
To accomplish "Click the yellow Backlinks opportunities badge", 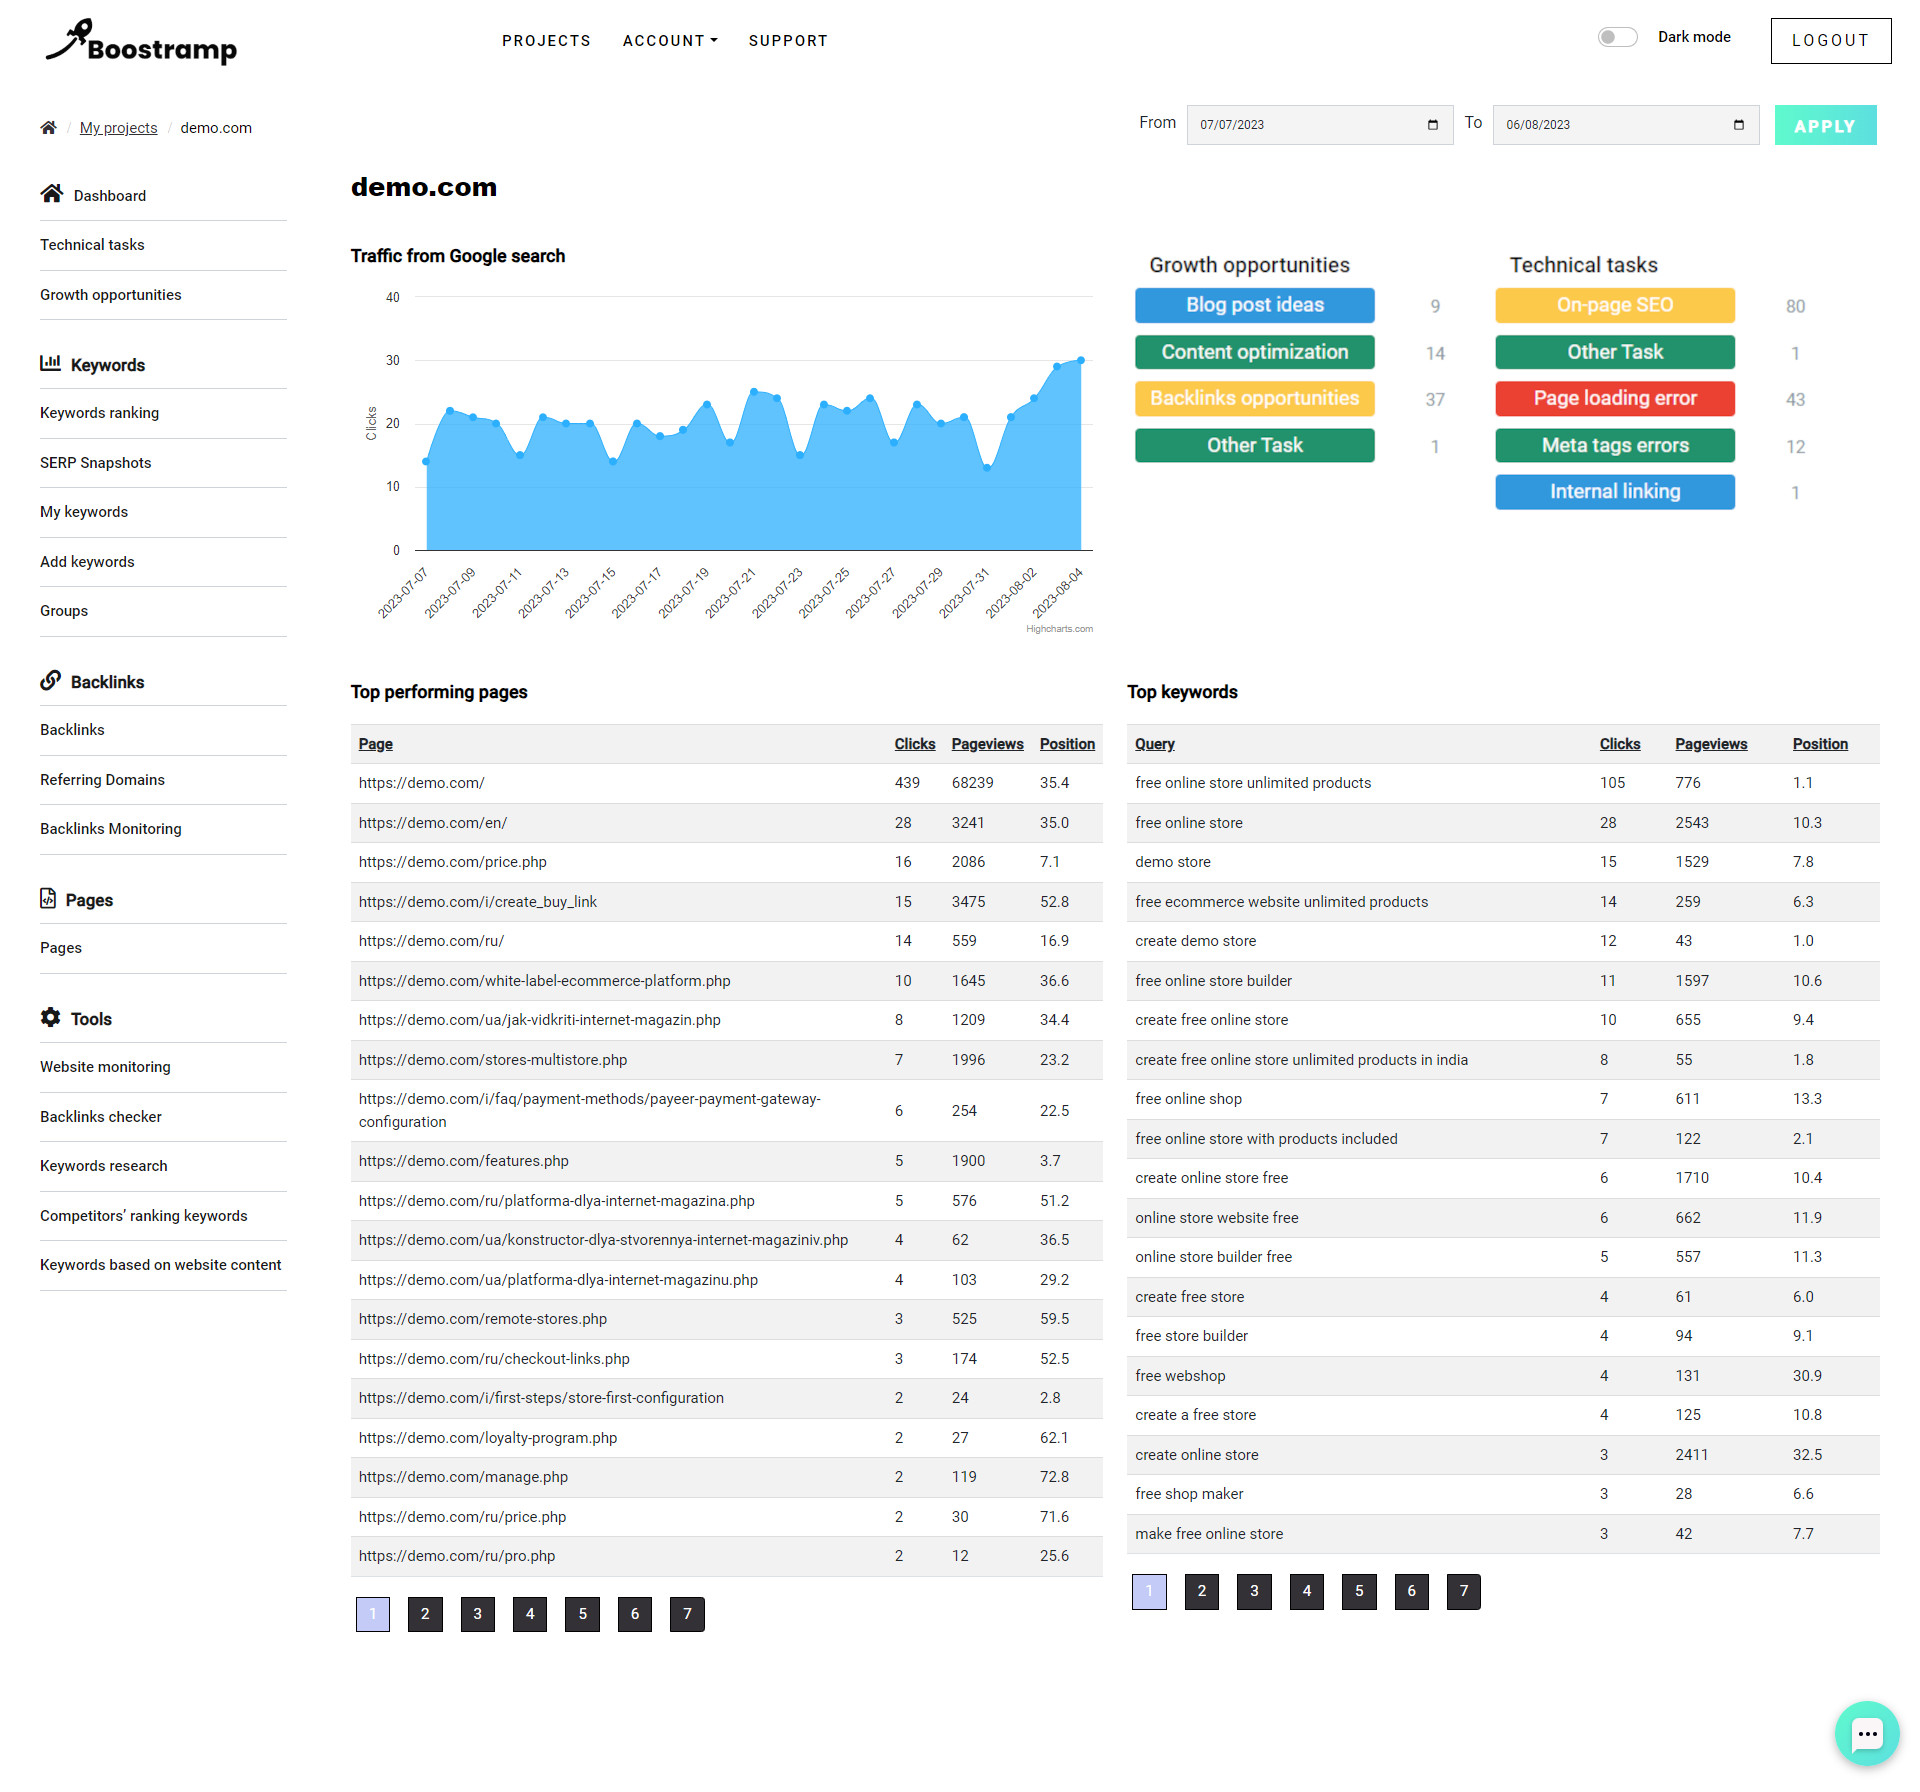I will tap(1254, 398).
